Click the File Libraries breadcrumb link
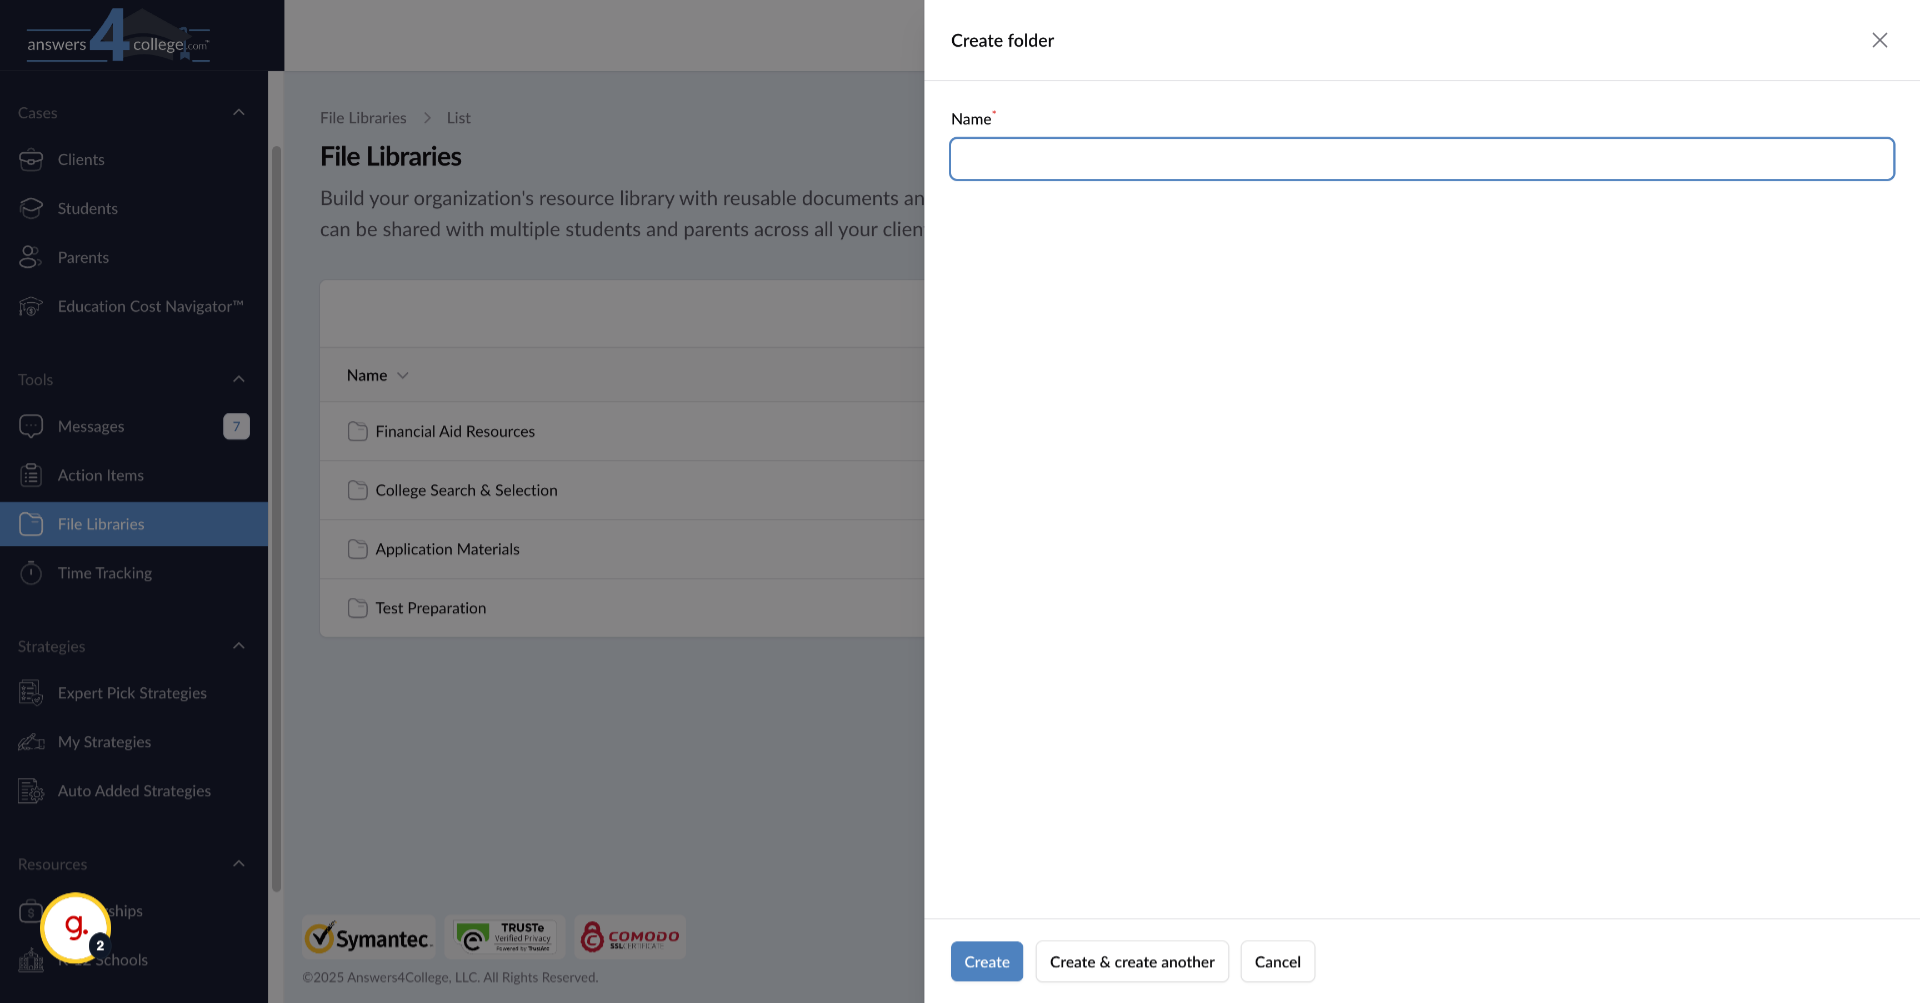The height and width of the screenshot is (1003, 1920). pos(363,118)
